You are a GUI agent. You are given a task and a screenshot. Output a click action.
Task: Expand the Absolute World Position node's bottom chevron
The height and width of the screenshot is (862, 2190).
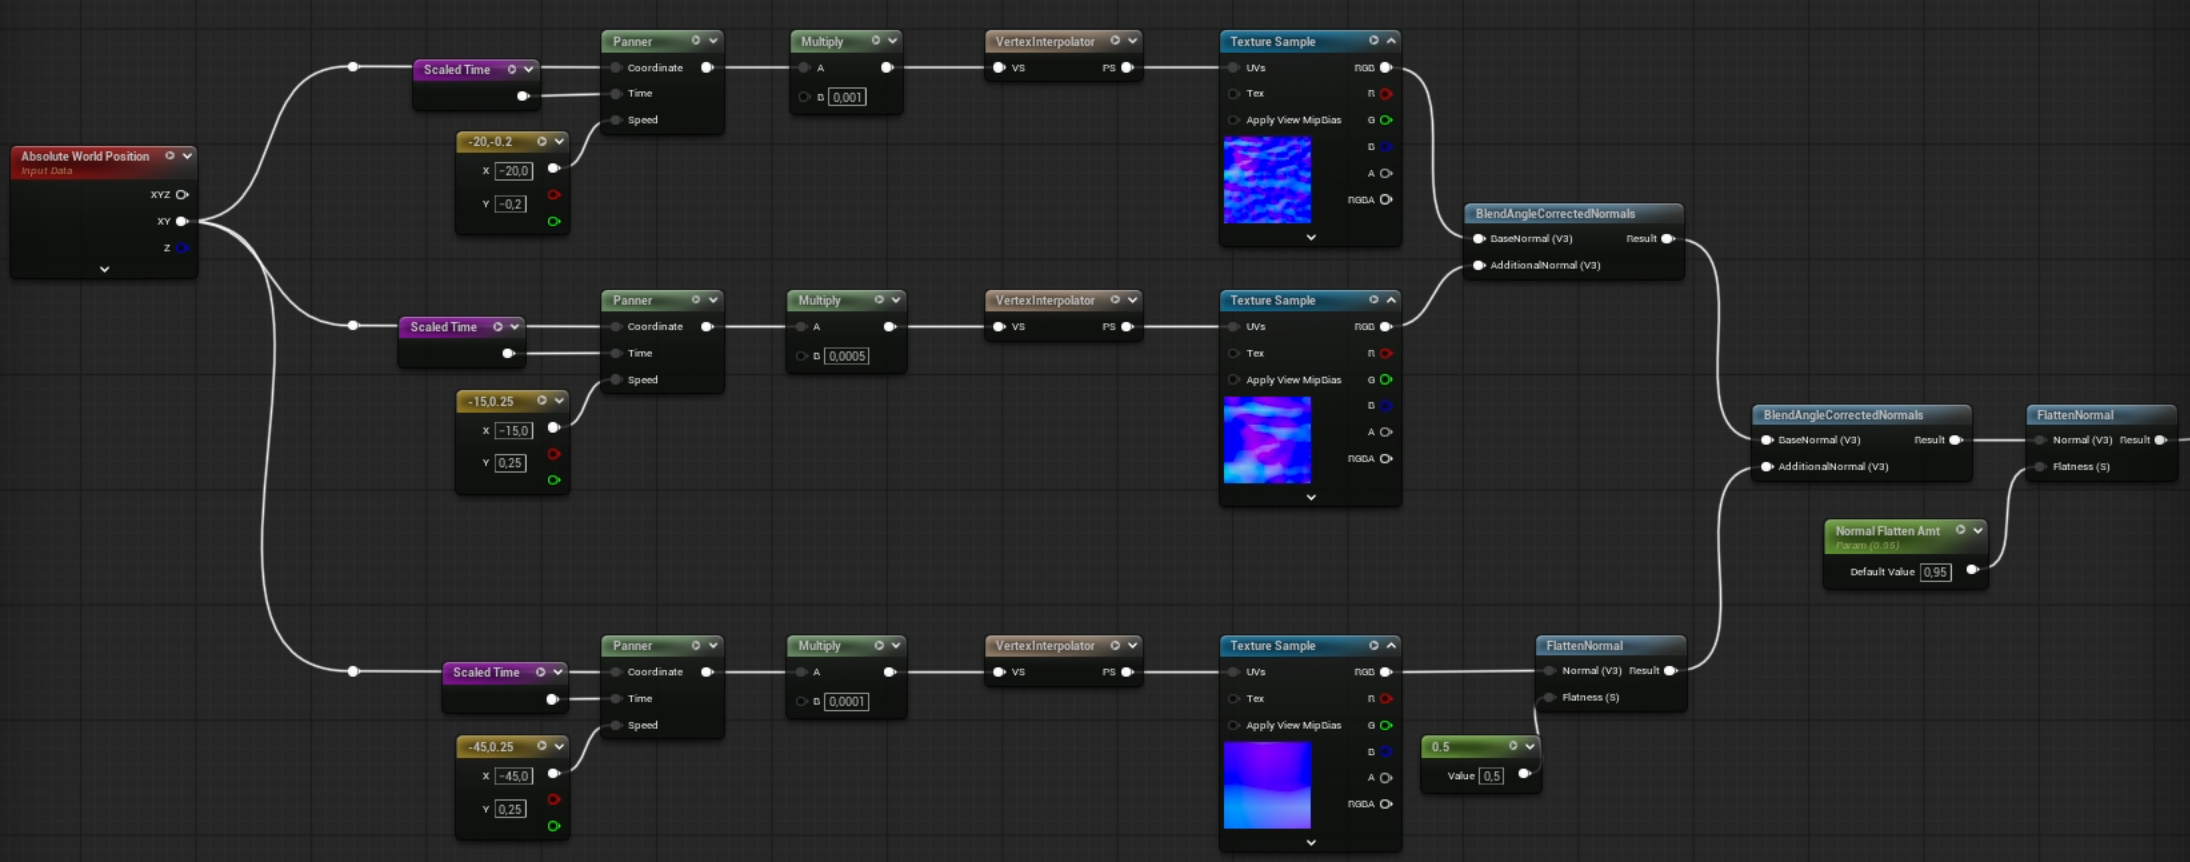[104, 269]
